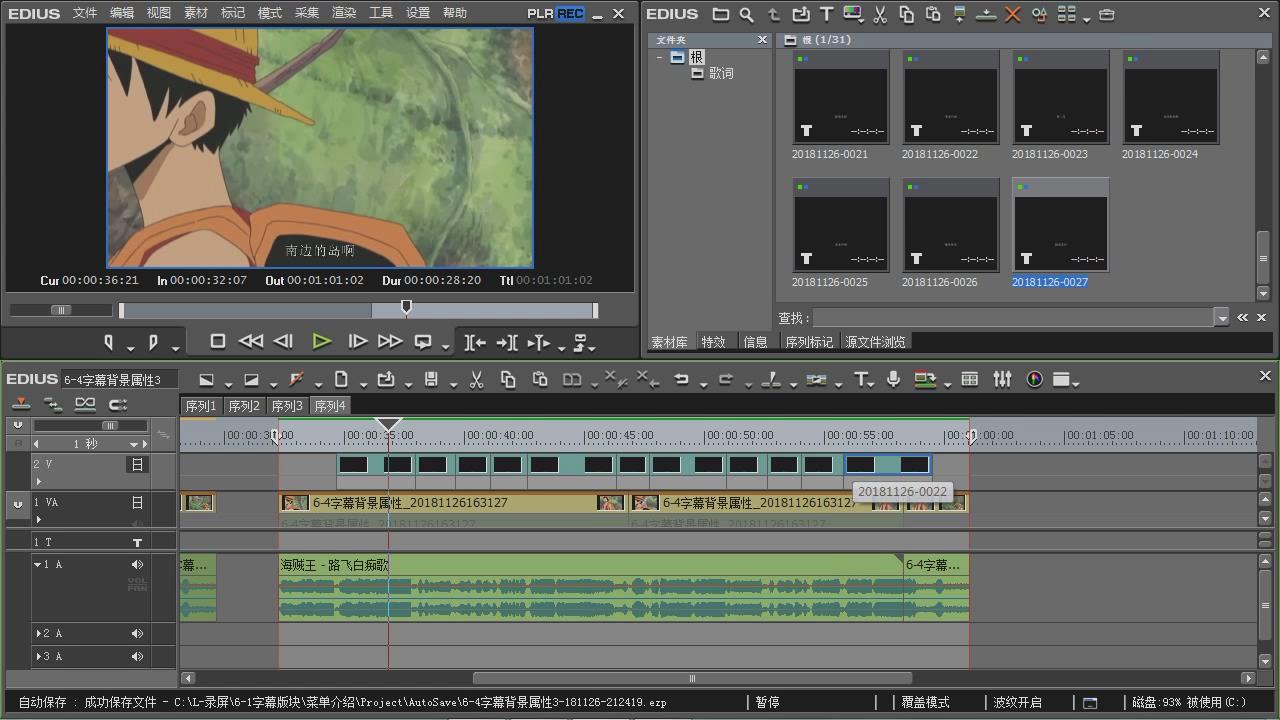Image resolution: width=1280 pixels, height=720 pixels.
Task: Click the timeline Create Title T icon
Action: [861, 379]
